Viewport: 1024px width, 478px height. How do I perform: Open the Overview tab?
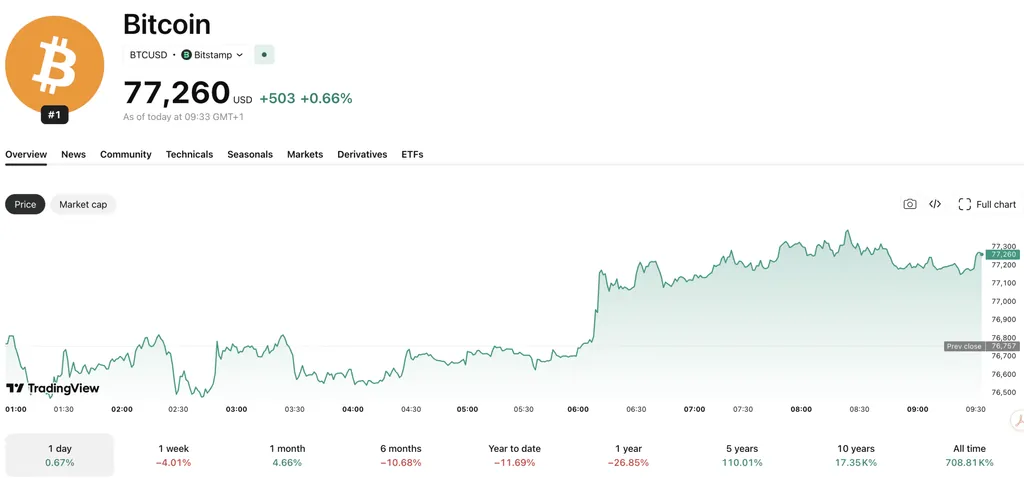pos(26,155)
